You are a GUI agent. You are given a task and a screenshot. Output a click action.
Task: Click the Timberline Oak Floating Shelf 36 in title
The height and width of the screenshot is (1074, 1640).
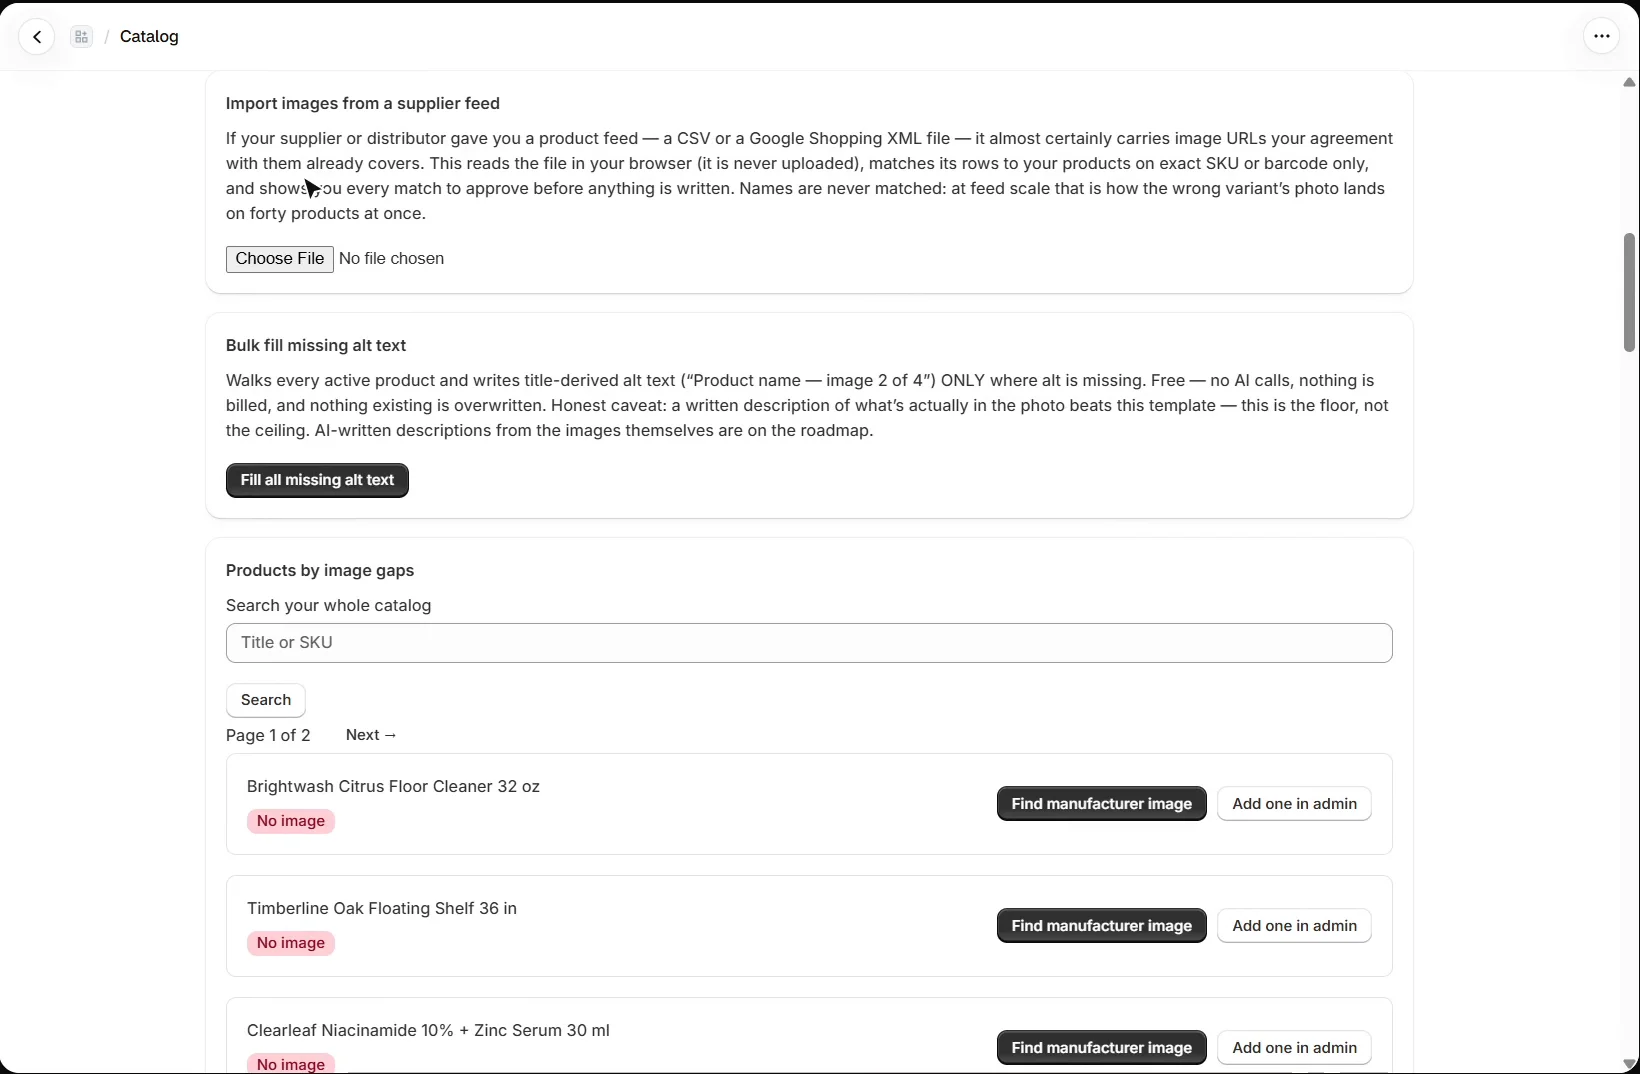pos(382,909)
